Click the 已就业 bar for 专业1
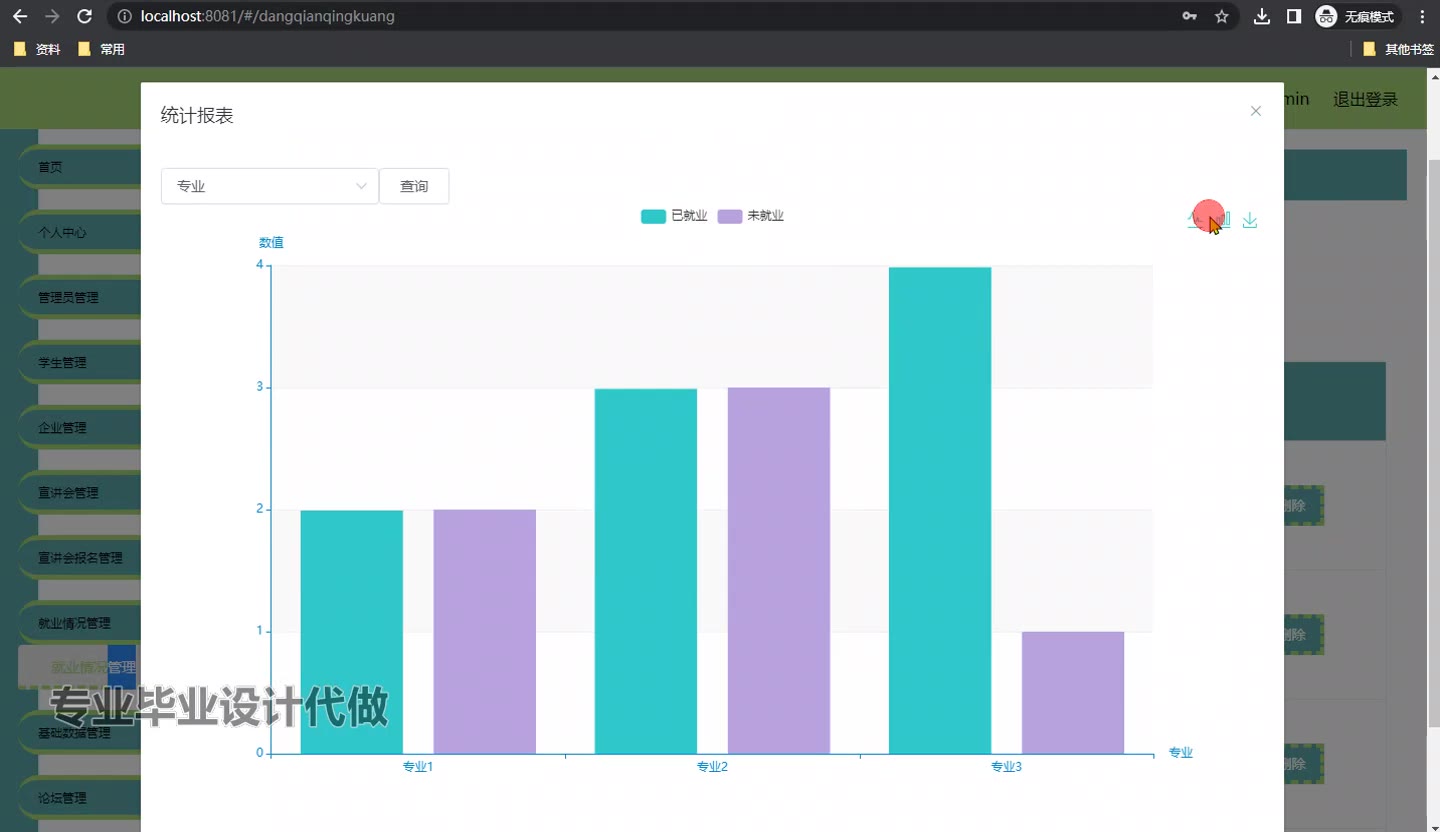The width and height of the screenshot is (1440, 832). pyautogui.click(x=352, y=632)
